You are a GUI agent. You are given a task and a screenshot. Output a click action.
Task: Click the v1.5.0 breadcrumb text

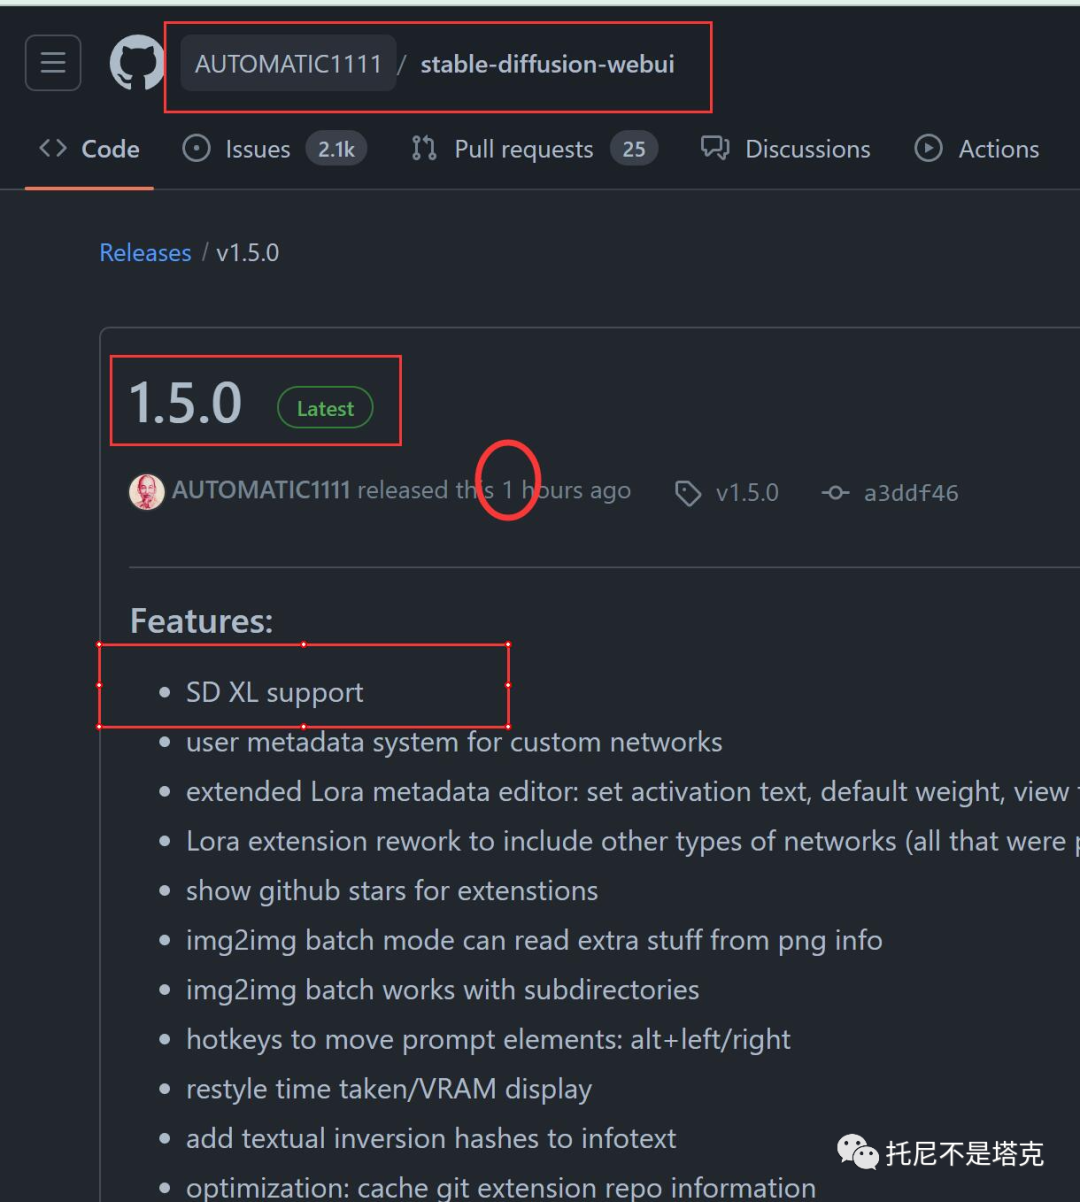[248, 253]
